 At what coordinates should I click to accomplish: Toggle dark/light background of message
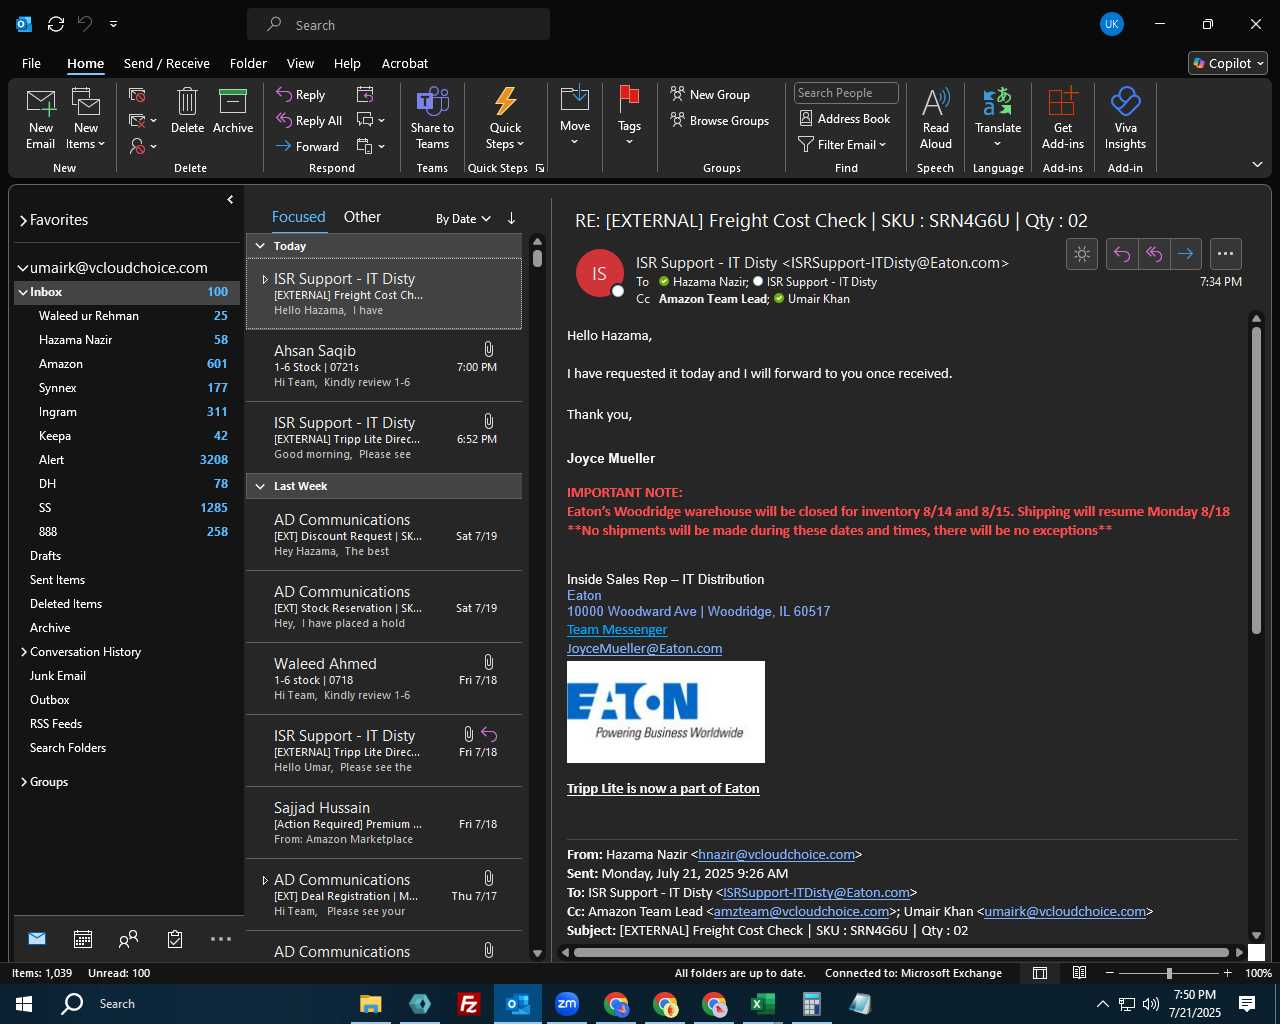pos(1082,254)
